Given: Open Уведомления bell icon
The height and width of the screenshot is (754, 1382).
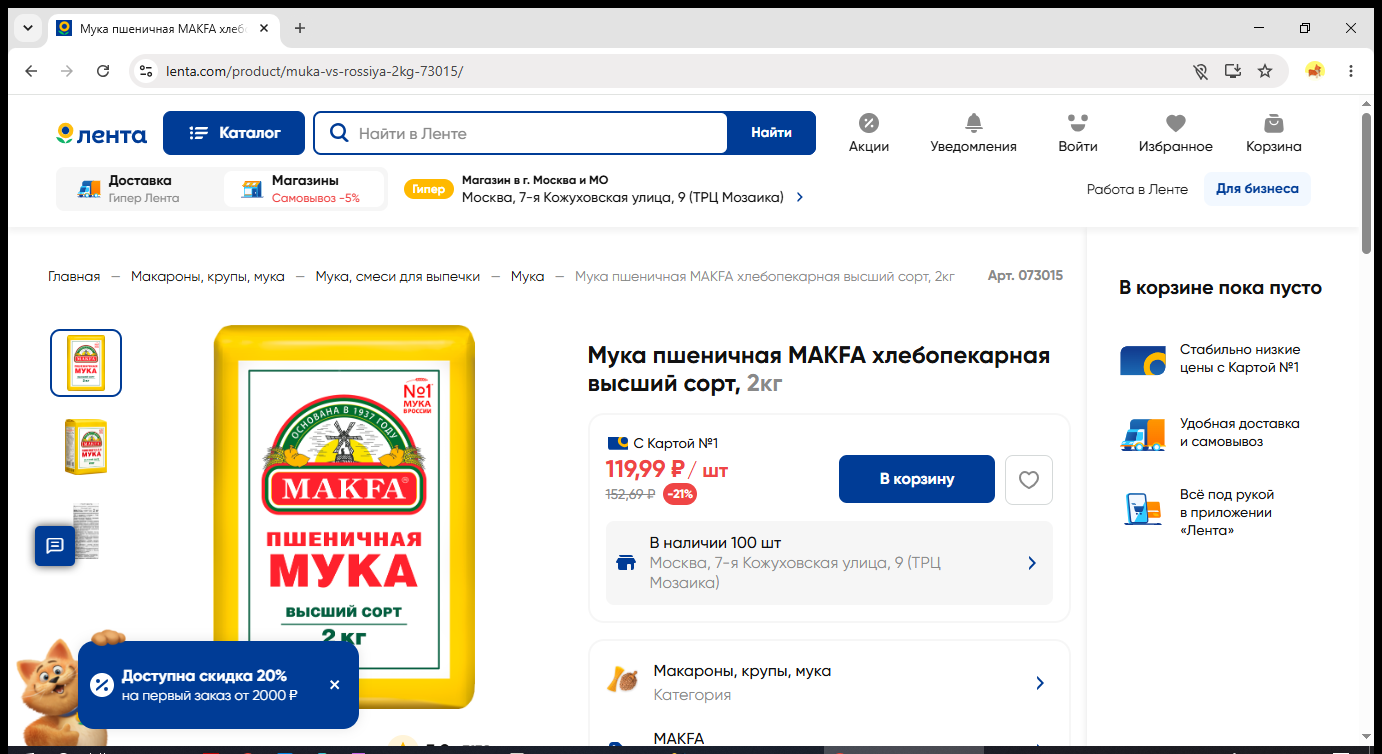Looking at the screenshot, I should pyautogui.click(x=973, y=133).
